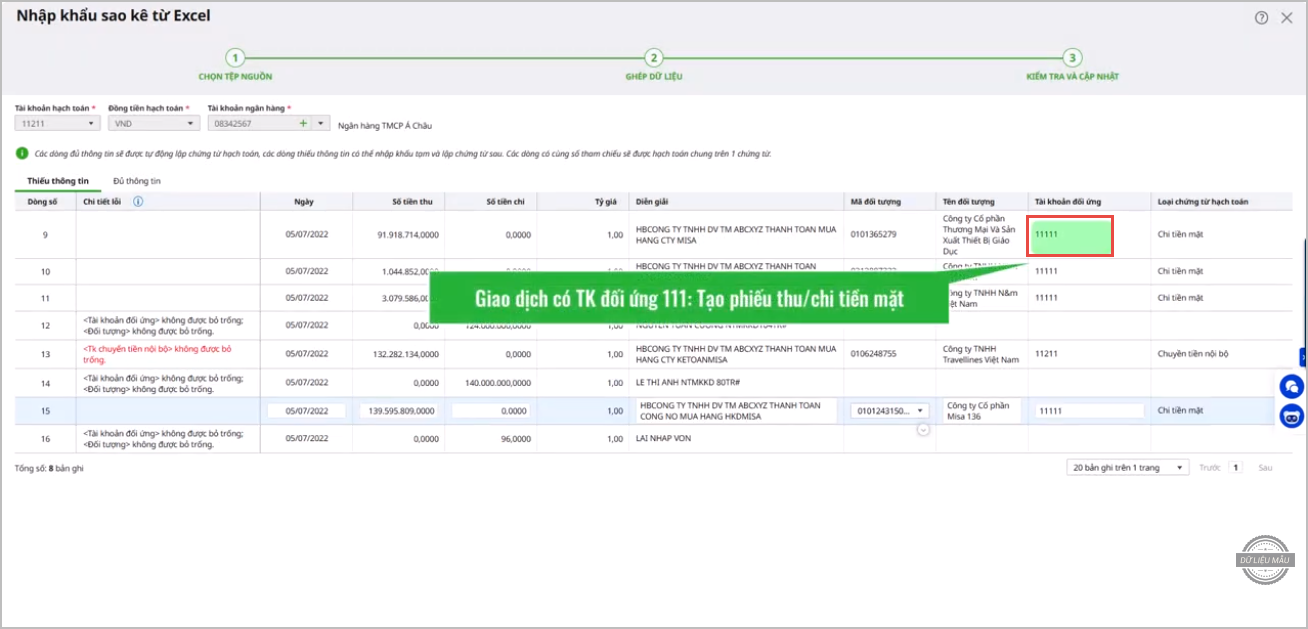
Task: Open the 20 bản ghi trên 1 trang dropdown
Action: [x=1127, y=467]
